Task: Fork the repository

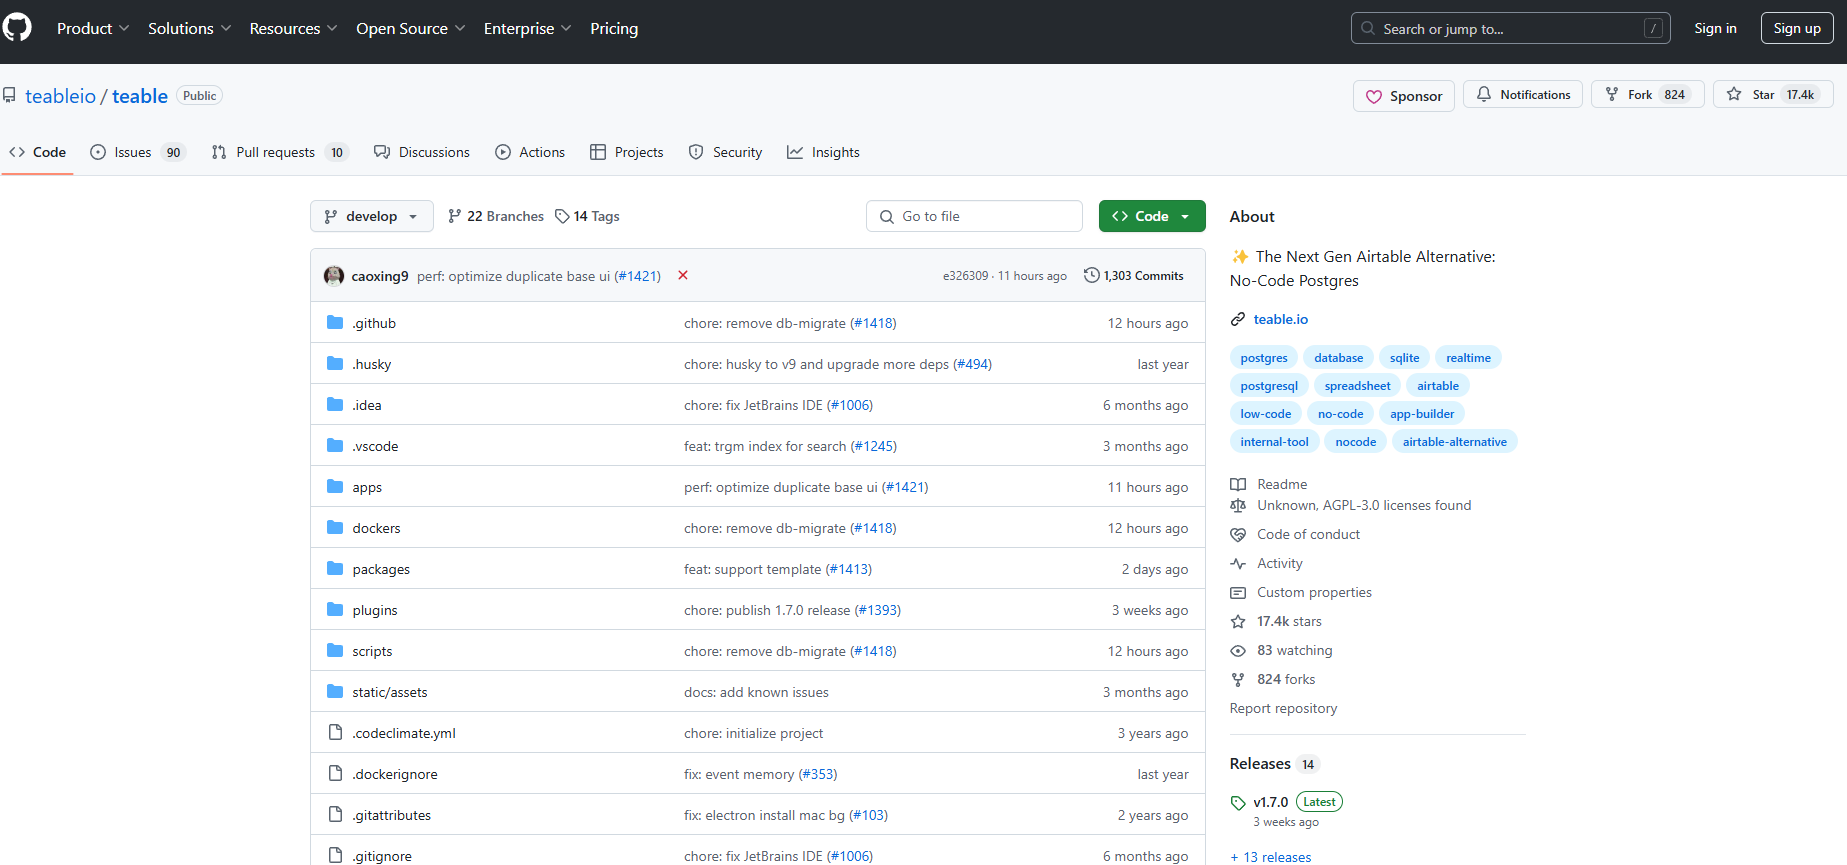Action: (1647, 94)
